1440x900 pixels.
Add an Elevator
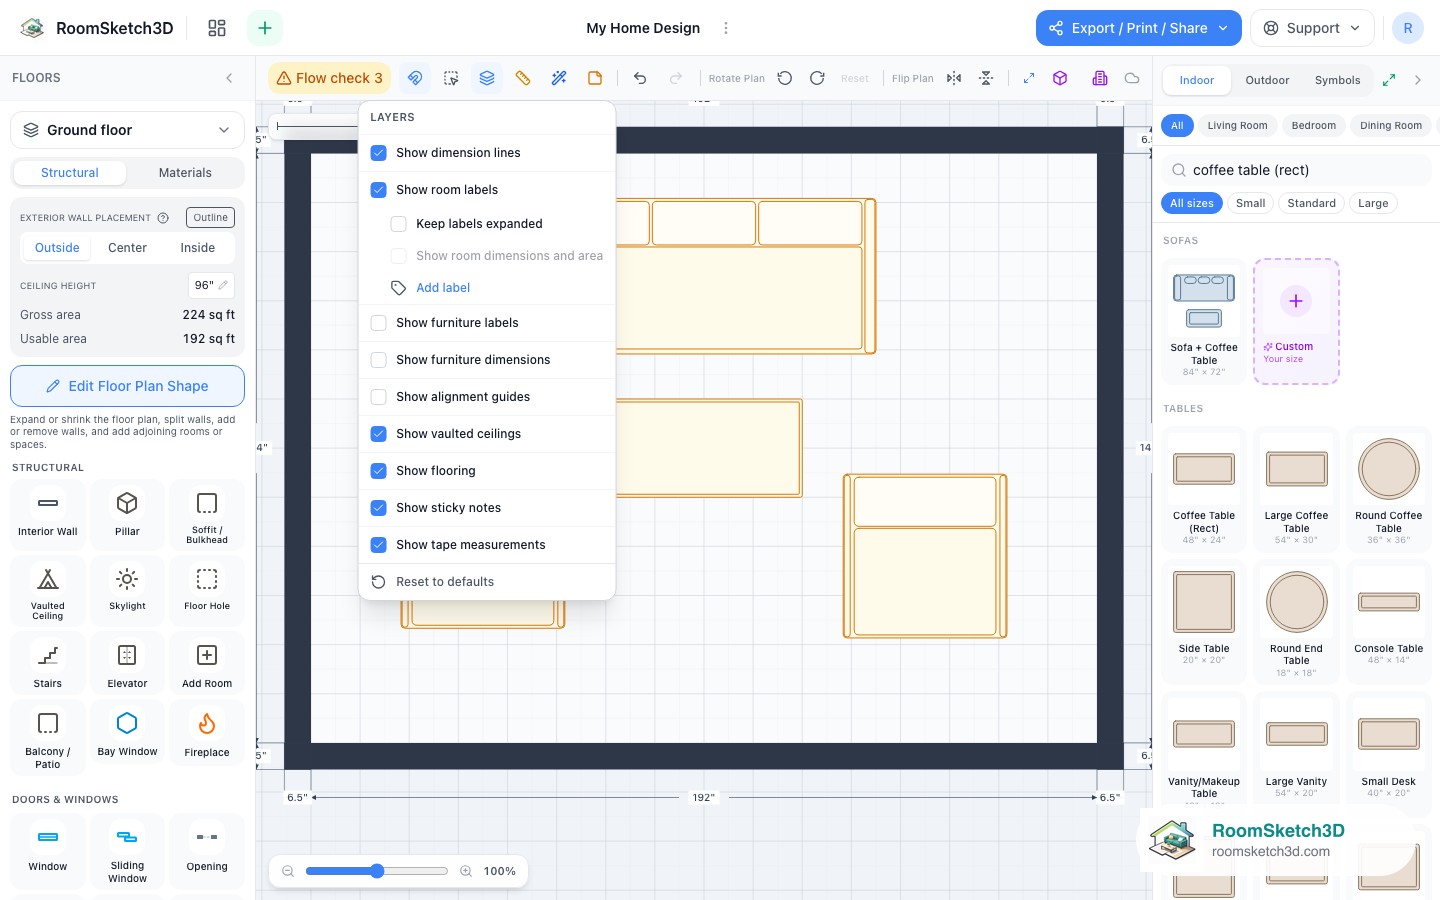(127, 664)
